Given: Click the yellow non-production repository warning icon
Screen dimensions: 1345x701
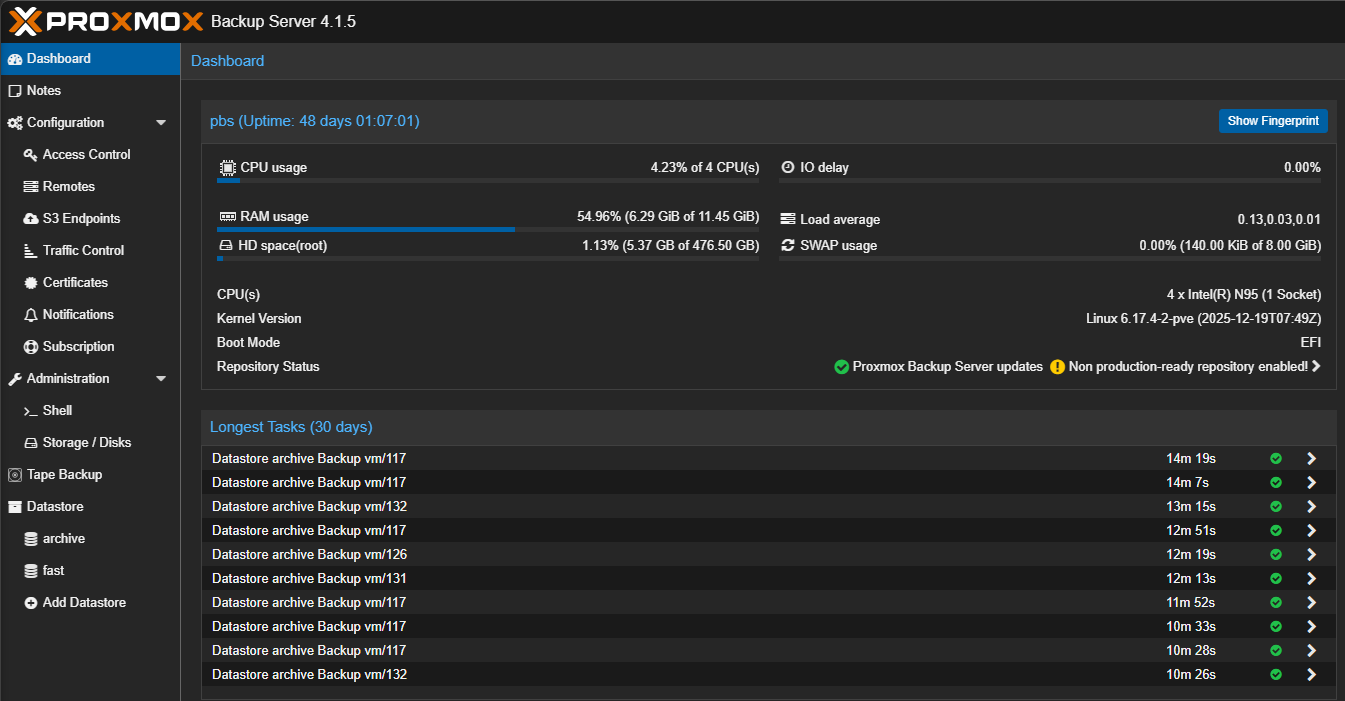Looking at the screenshot, I should (1057, 367).
